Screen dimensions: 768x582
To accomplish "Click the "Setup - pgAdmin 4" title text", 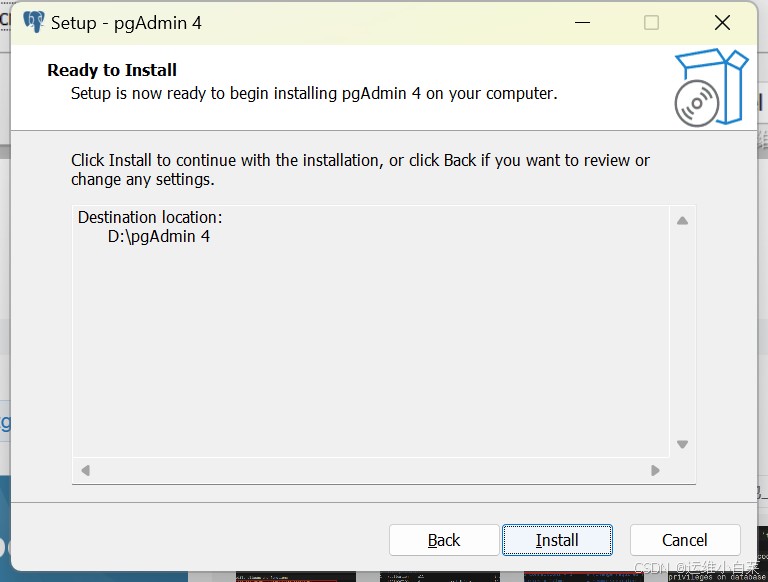I will point(127,22).
